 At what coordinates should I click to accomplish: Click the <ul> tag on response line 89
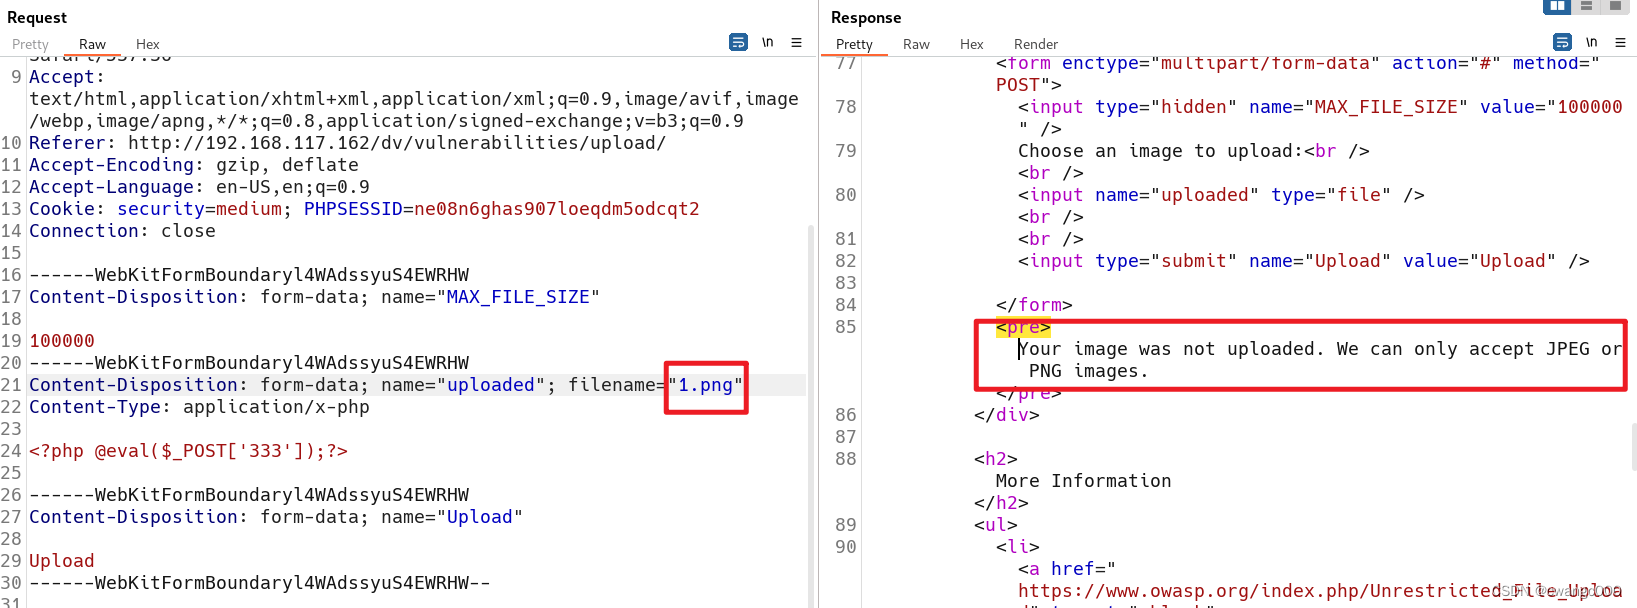(996, 525)
